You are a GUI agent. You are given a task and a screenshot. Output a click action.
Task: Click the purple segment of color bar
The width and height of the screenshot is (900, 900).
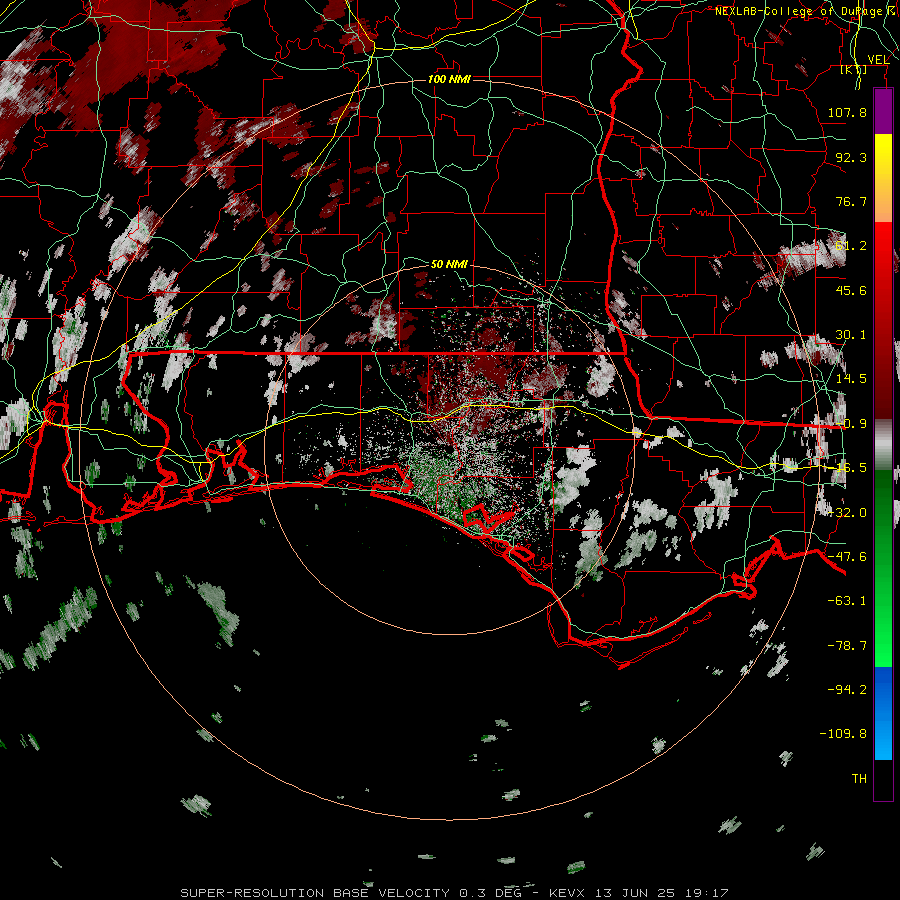pos(883,111)
